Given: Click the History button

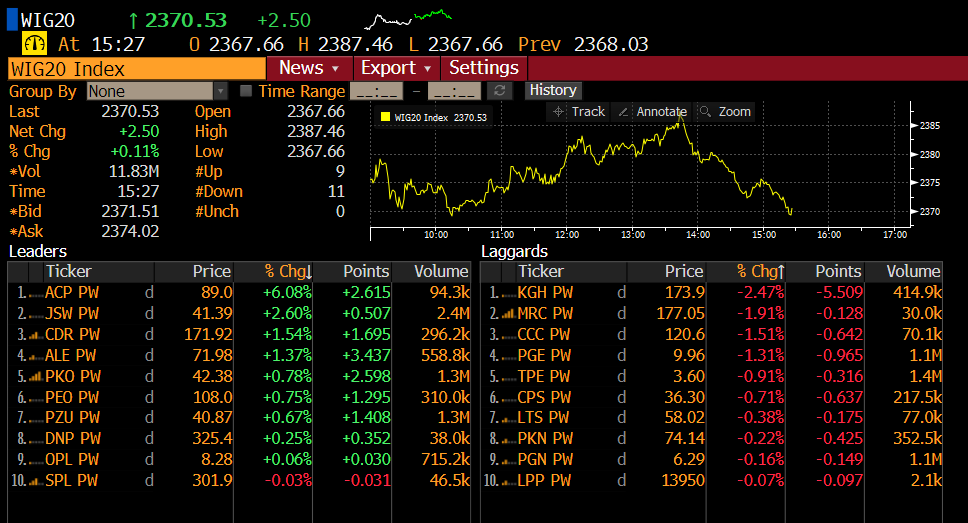Looking at the screenshot, I should coord(553,90).
